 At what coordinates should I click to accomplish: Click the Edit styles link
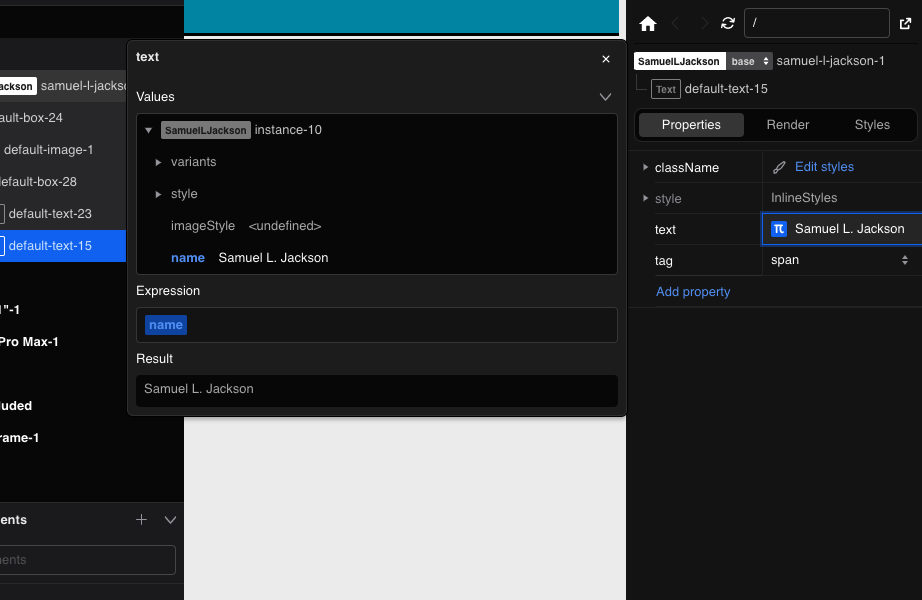824,166
